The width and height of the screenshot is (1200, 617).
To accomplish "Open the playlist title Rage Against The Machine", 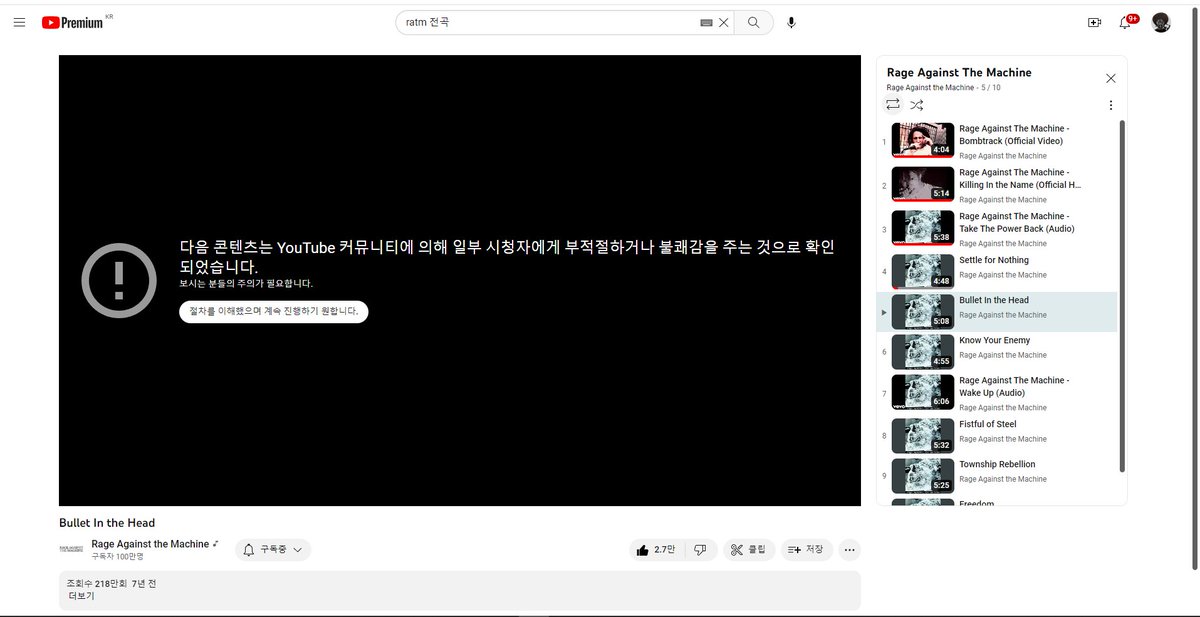I will pos(959,73).
